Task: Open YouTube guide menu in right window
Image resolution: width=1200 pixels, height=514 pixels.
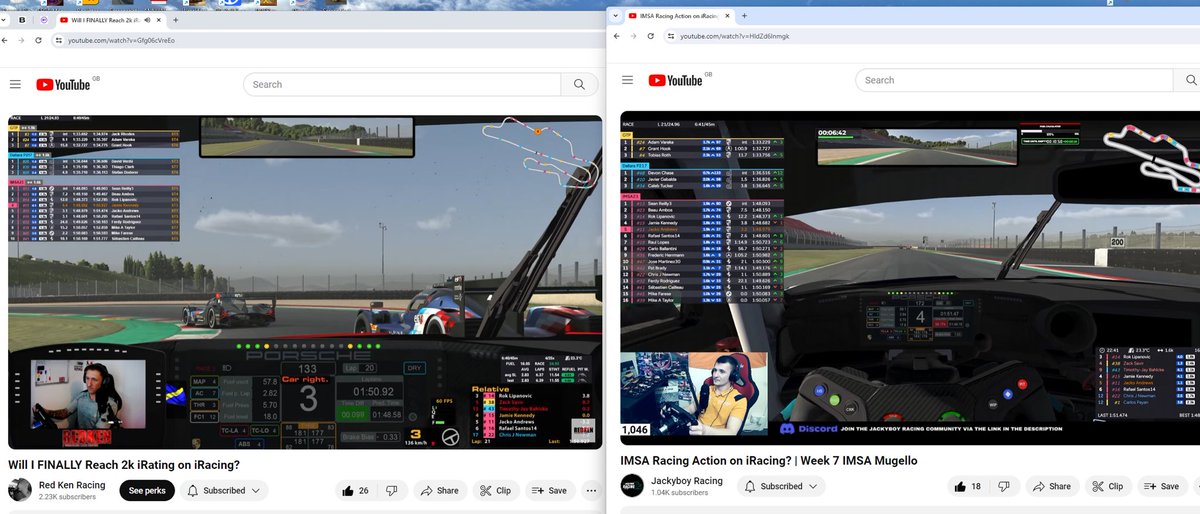Action: click(628, 80)
